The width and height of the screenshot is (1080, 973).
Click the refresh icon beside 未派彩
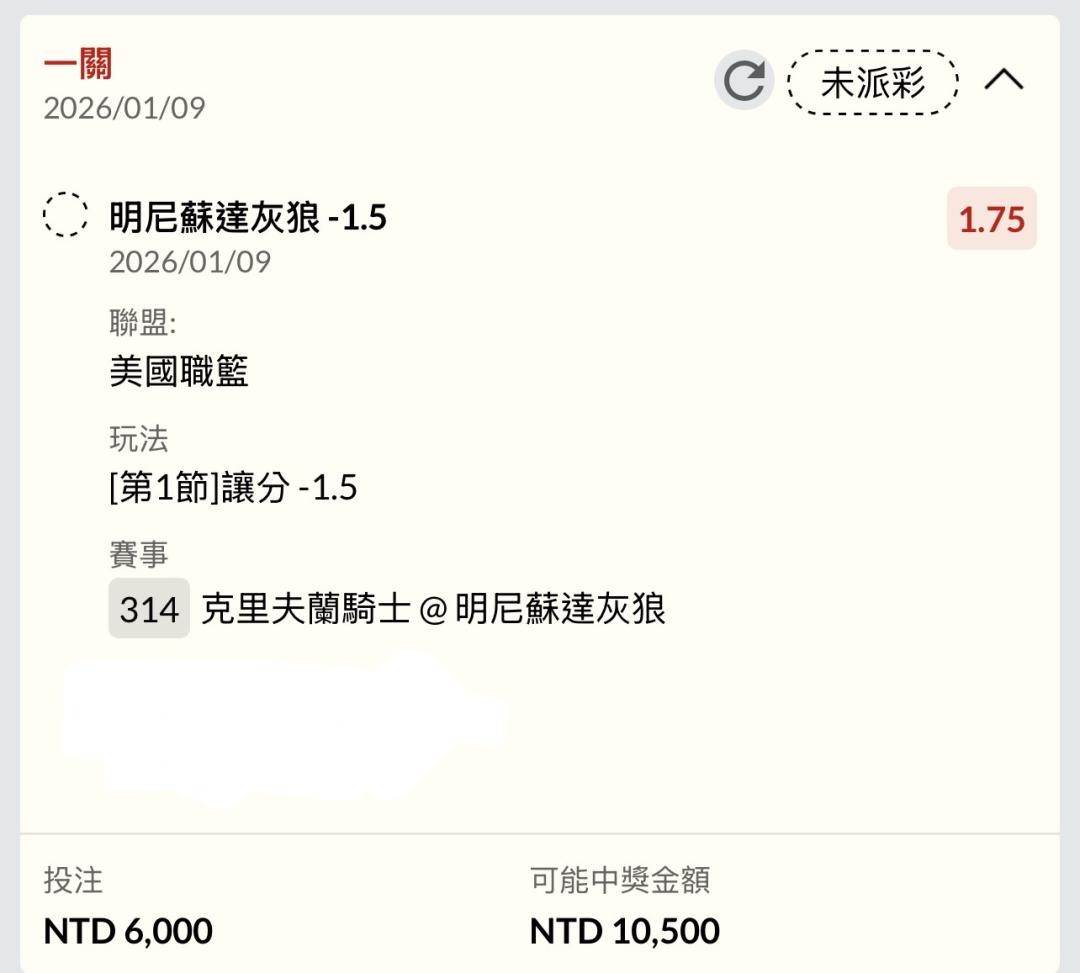(x=743, y=81)
